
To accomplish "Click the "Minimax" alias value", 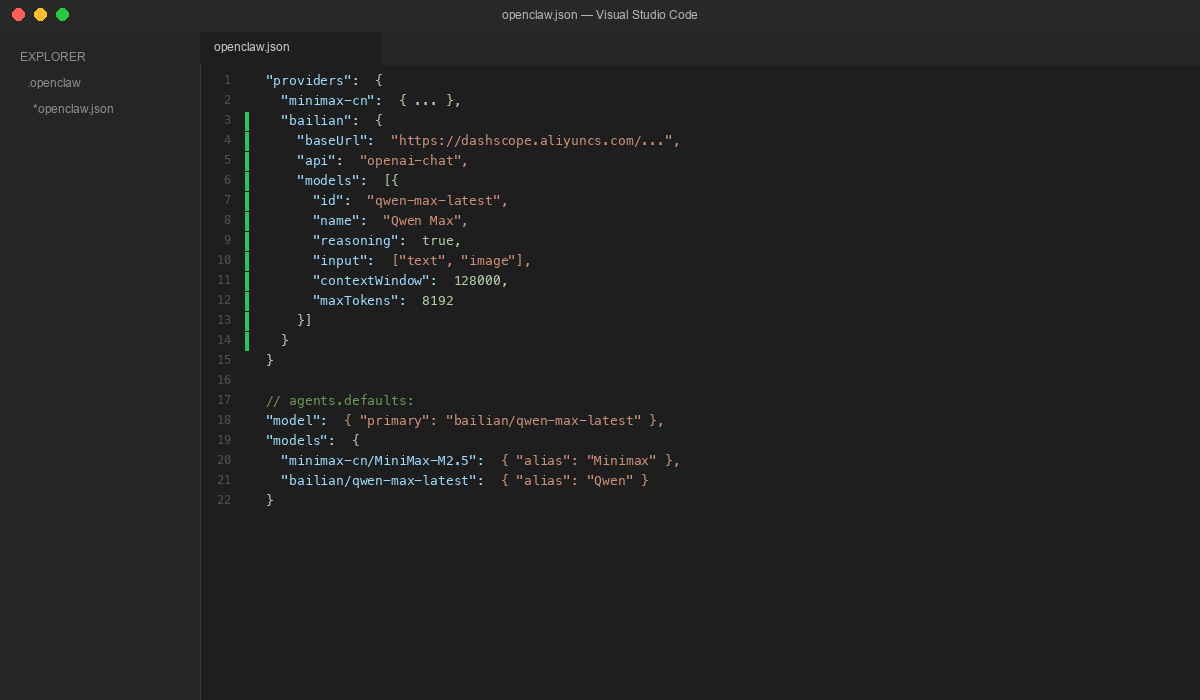I will click(621, 460).
